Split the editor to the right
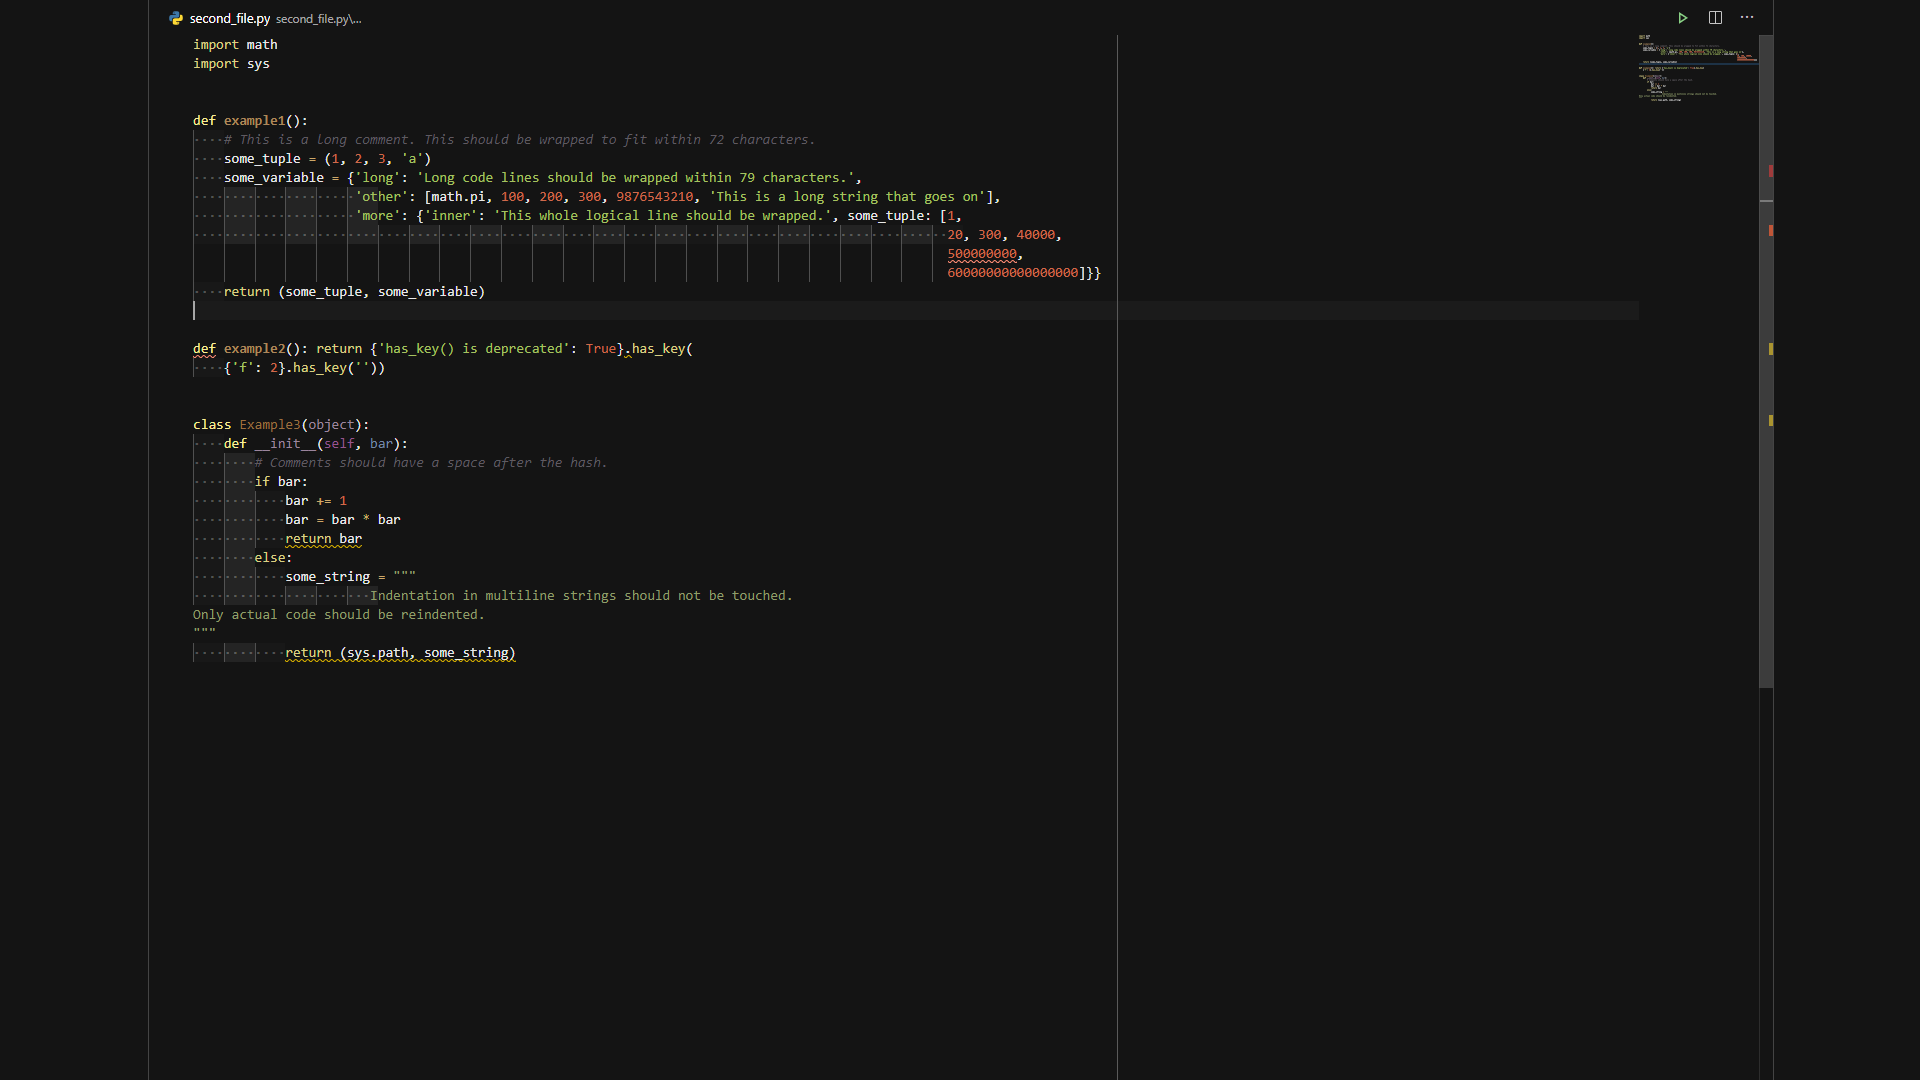The image size is (1920, 1080). (1715, 18)
